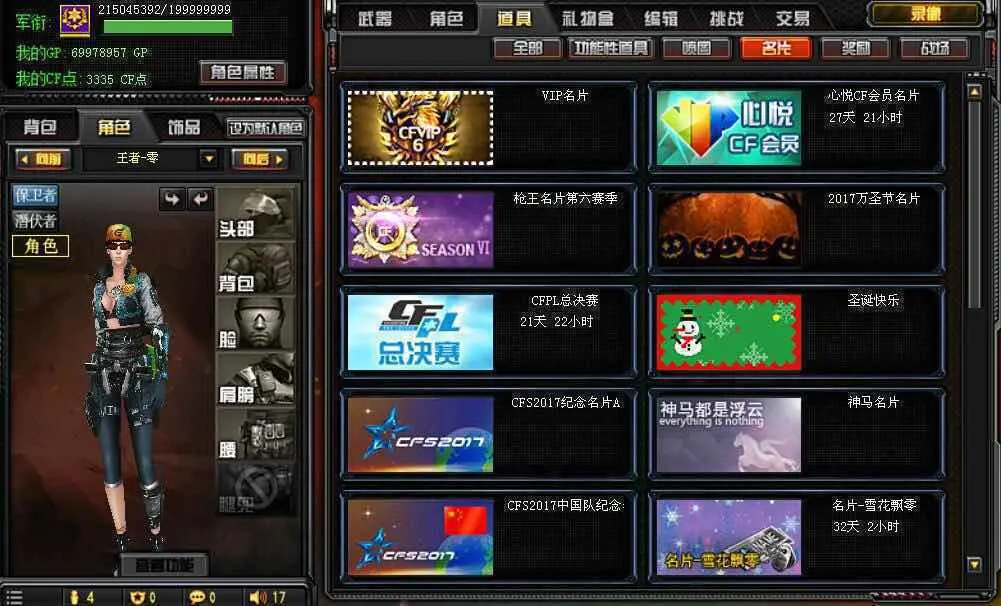
Task: Click the clan shield icon showing 0
Action: pos(143,597)
